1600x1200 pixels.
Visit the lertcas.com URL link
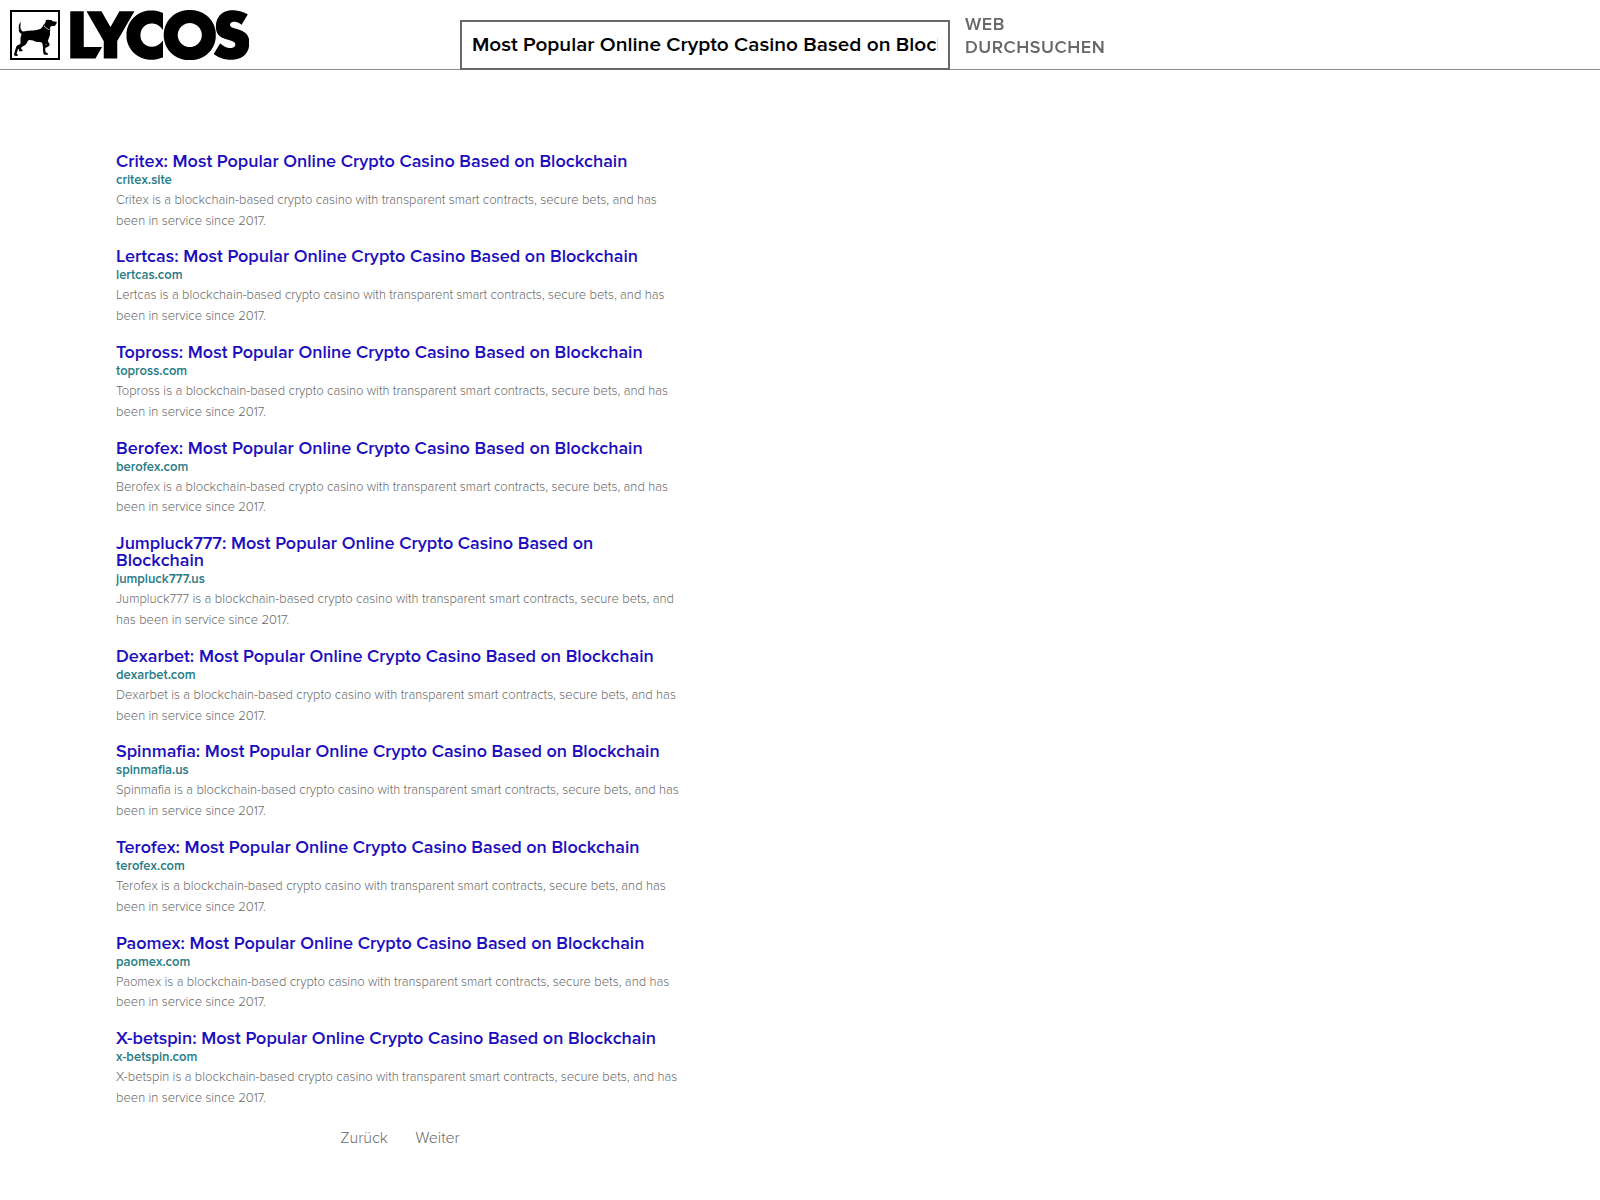[x=149, y=275]
